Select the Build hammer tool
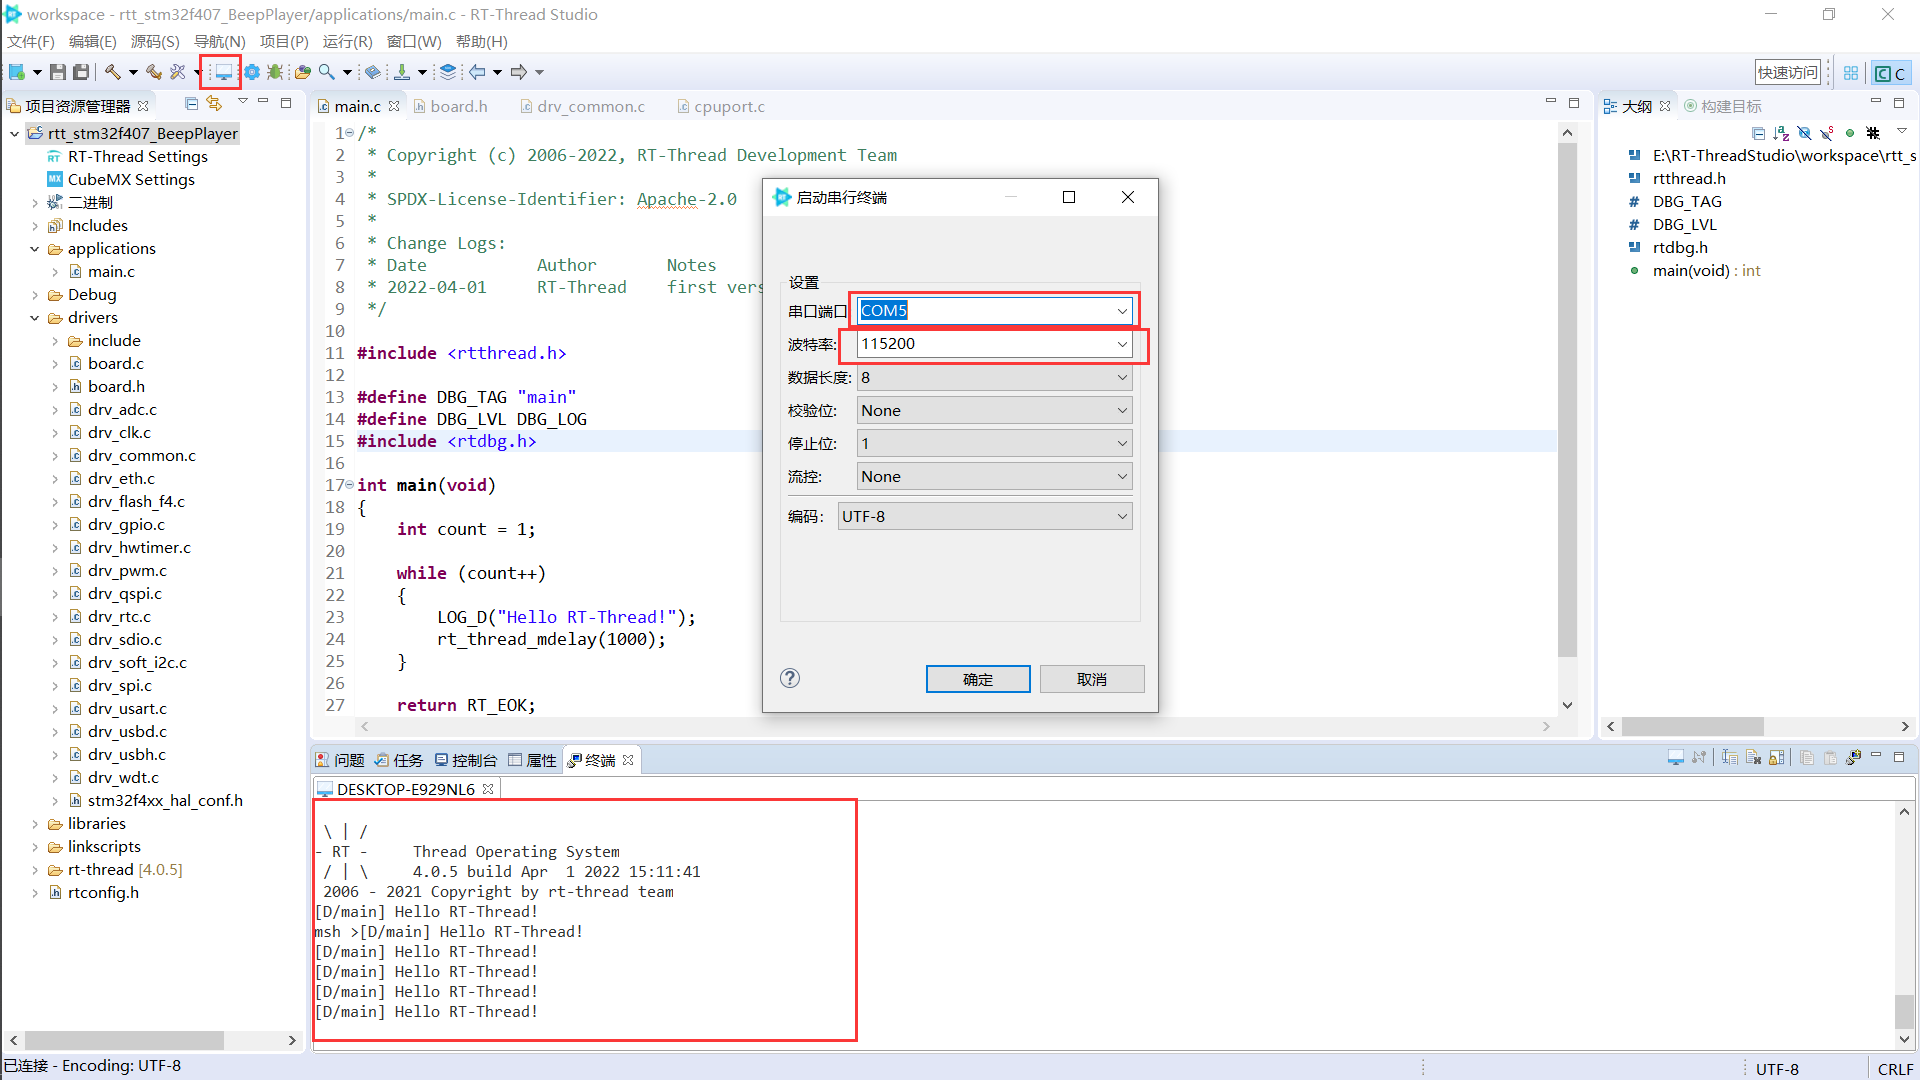Image resolution: width=1920 pixels, height=1080 pixels. pyautogui.click(x=113, y=71)
